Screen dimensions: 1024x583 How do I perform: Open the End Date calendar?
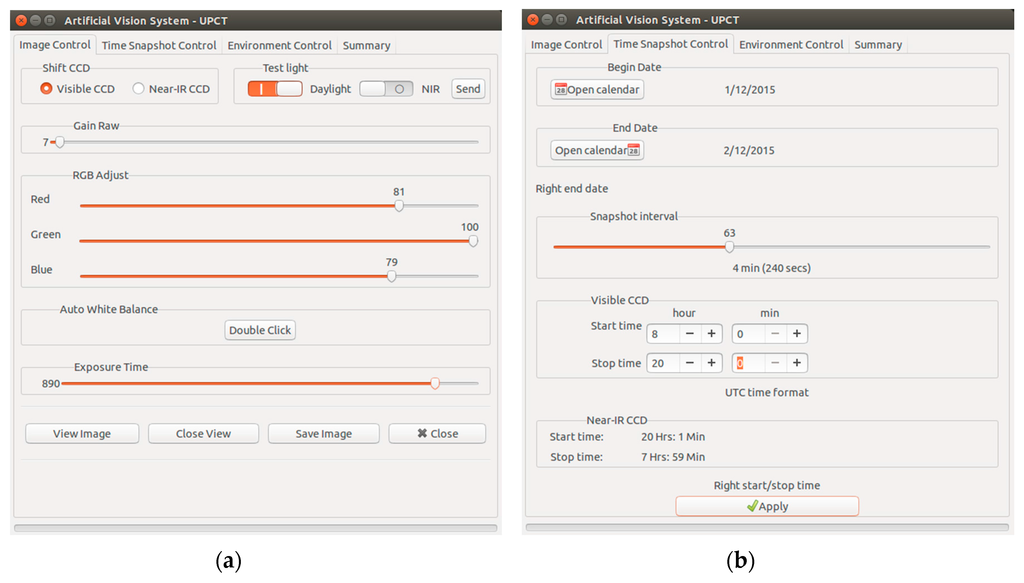(597, 151)
